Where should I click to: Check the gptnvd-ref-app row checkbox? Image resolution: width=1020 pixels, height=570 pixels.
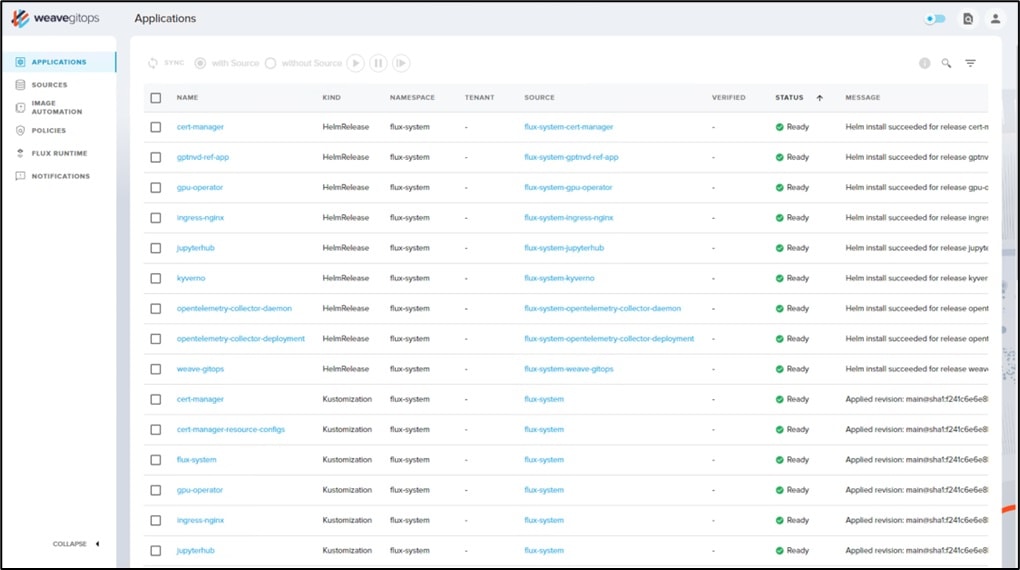(155, 157)
